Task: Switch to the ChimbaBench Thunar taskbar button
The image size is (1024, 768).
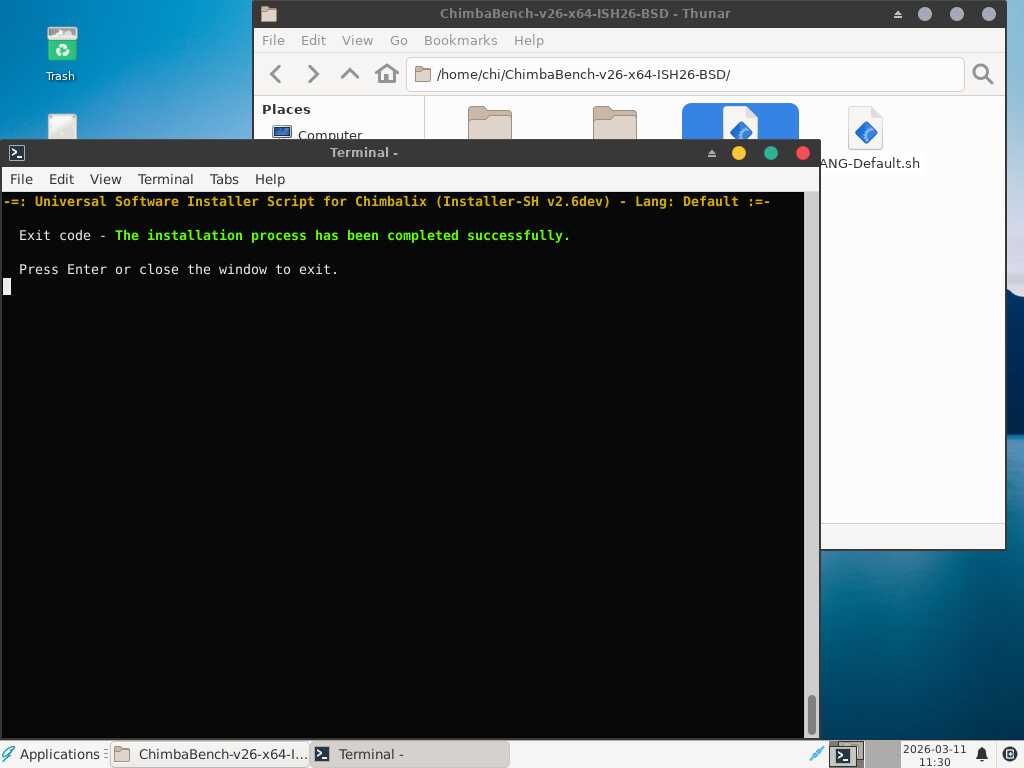Action: point(210,754)
